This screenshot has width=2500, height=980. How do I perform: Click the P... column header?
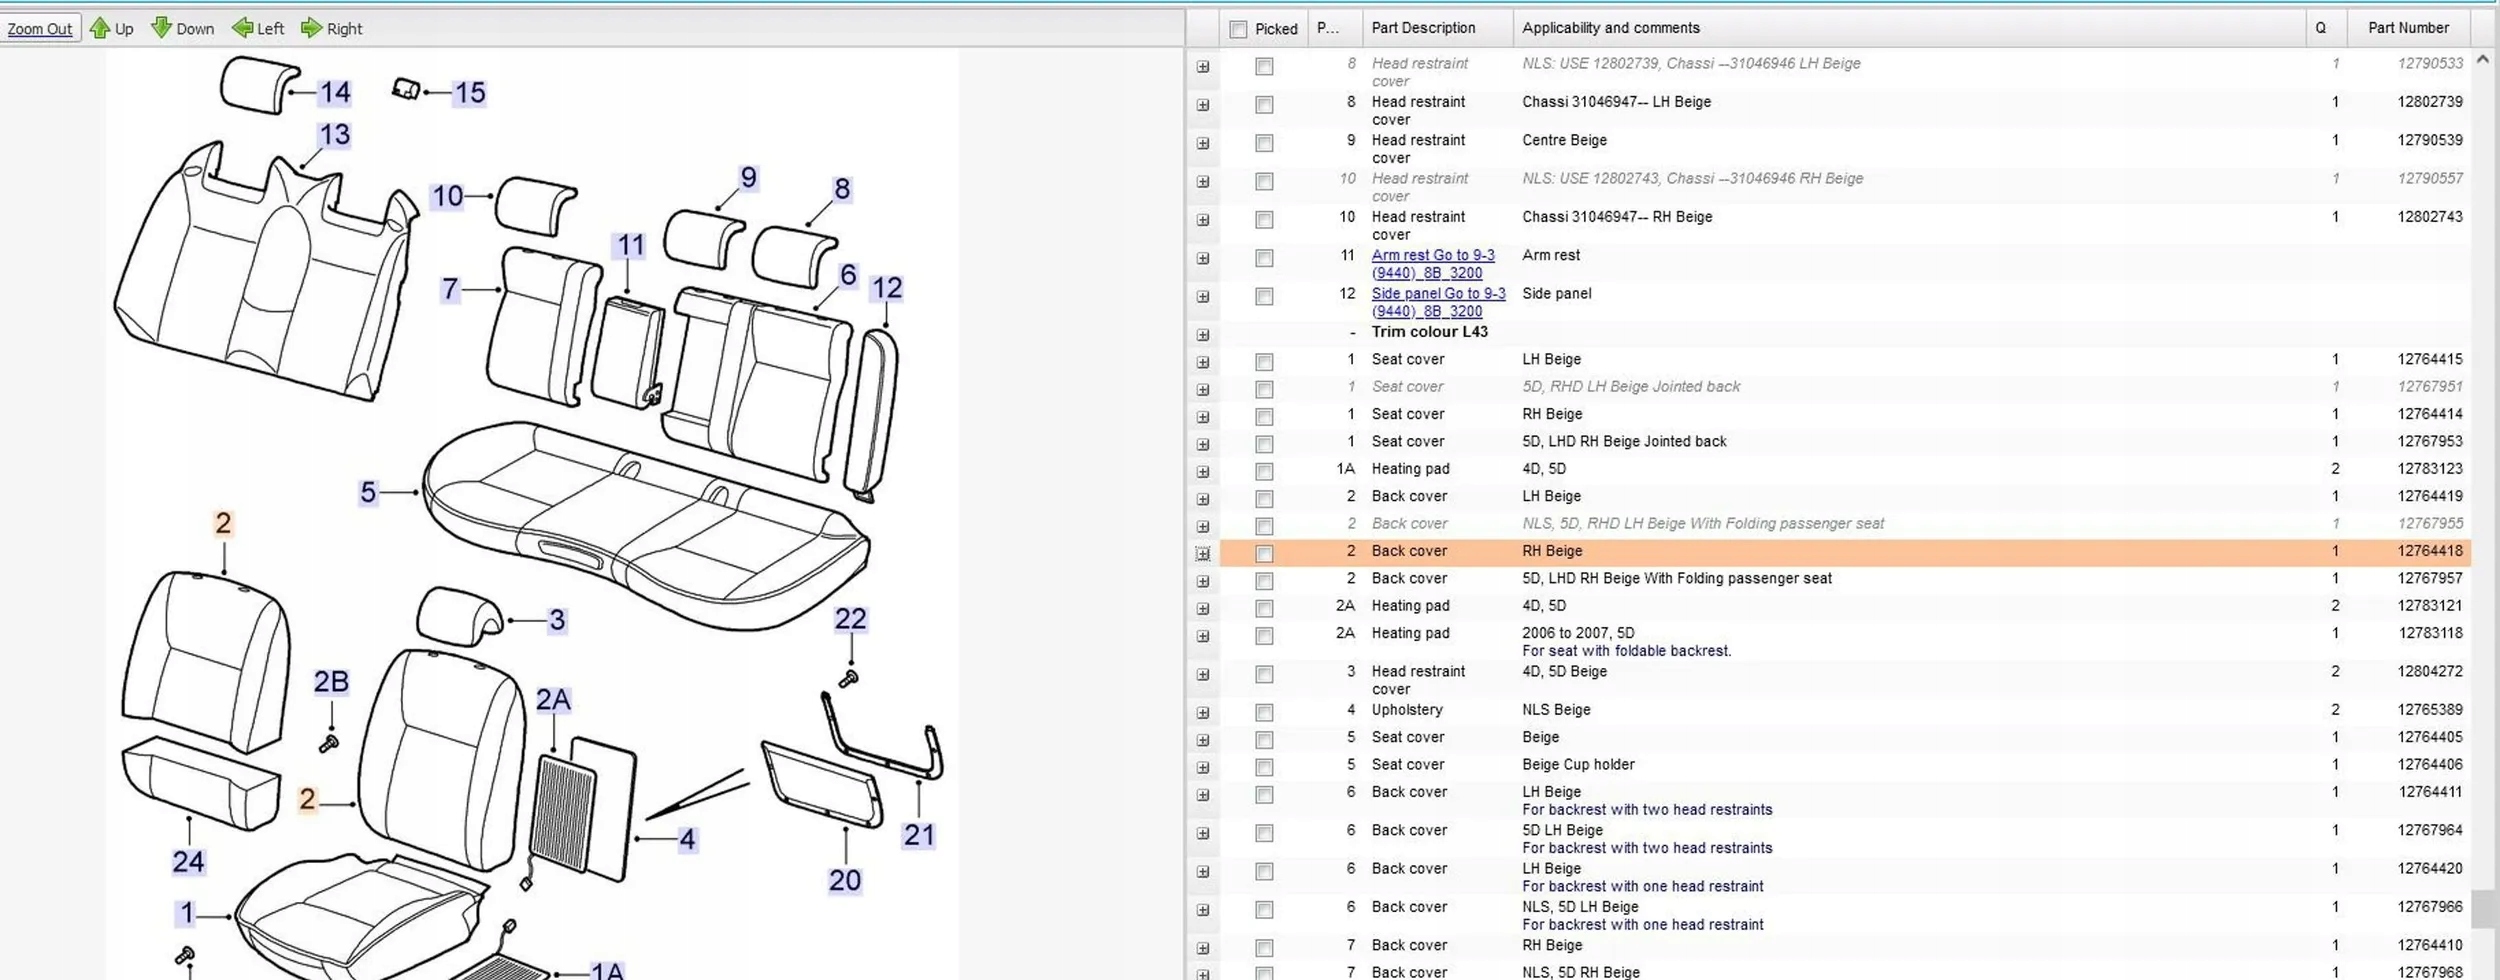click(x=1336, y=28)
